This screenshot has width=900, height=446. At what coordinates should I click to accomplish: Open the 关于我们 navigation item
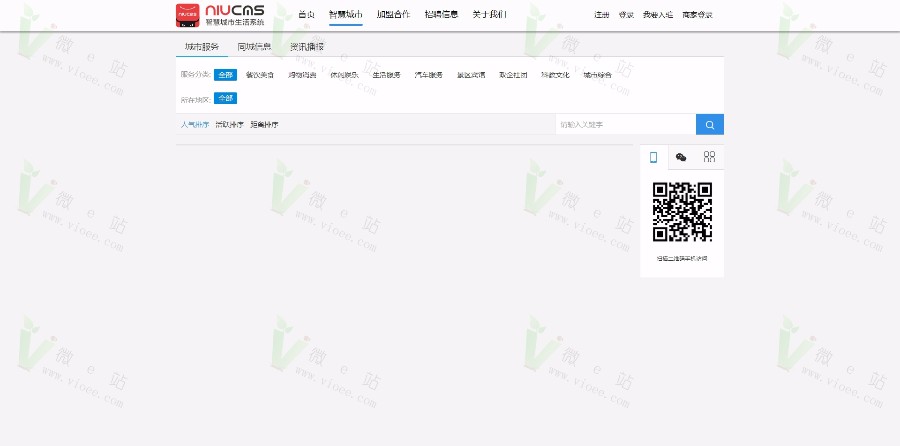(490, 14)
